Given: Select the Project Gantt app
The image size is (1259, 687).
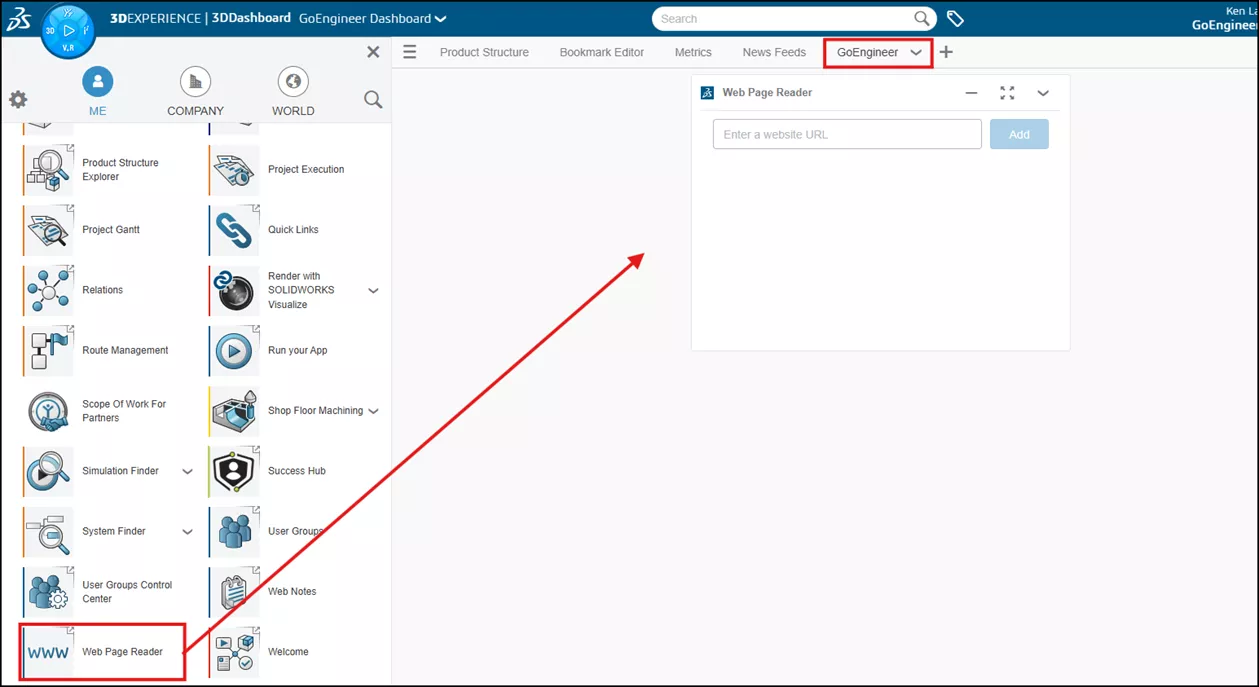Looking at the screenshot, I should [47, 229].
